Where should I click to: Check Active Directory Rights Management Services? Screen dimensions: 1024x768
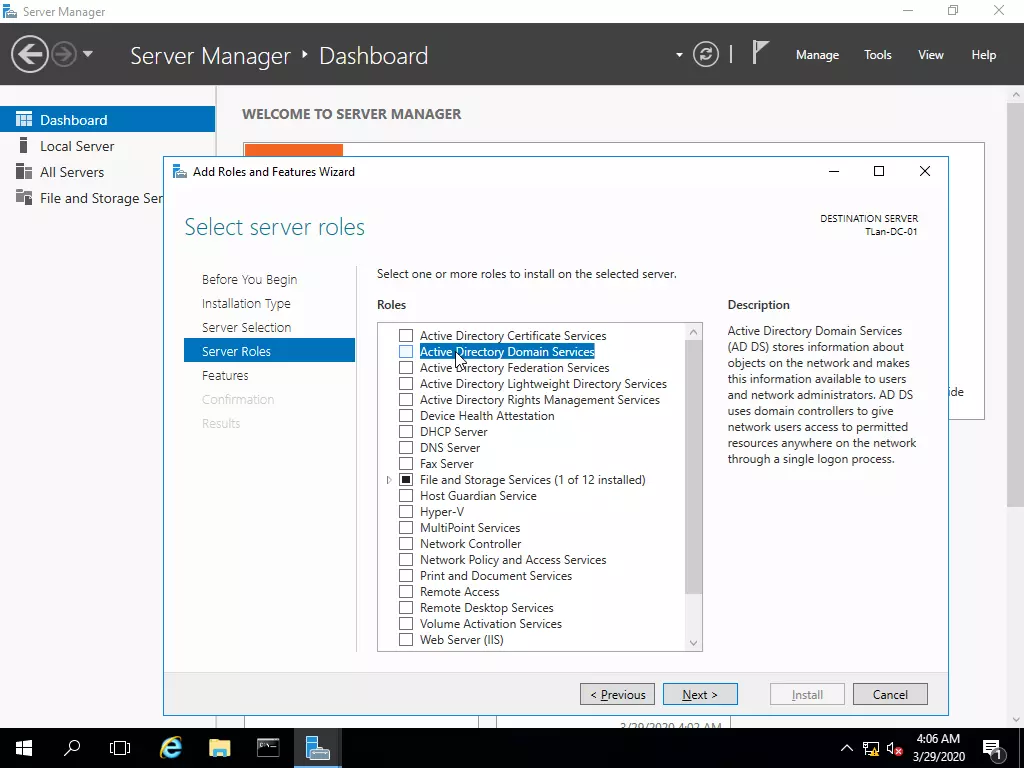pos(406,400)
